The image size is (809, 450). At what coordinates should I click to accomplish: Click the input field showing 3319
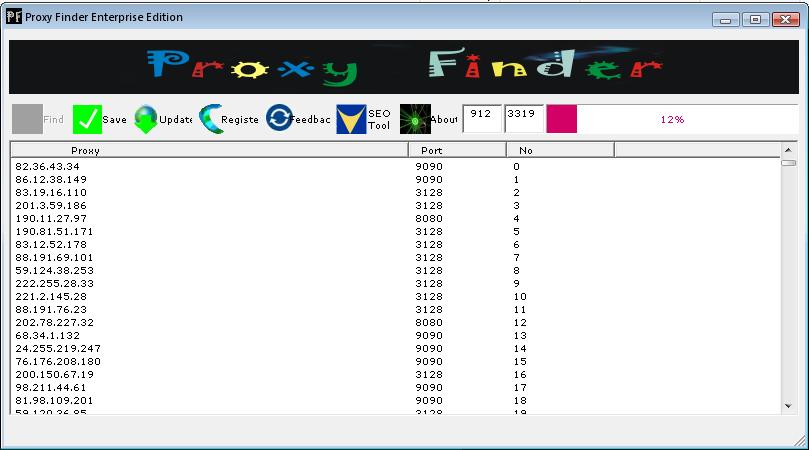tap(524, 119)
